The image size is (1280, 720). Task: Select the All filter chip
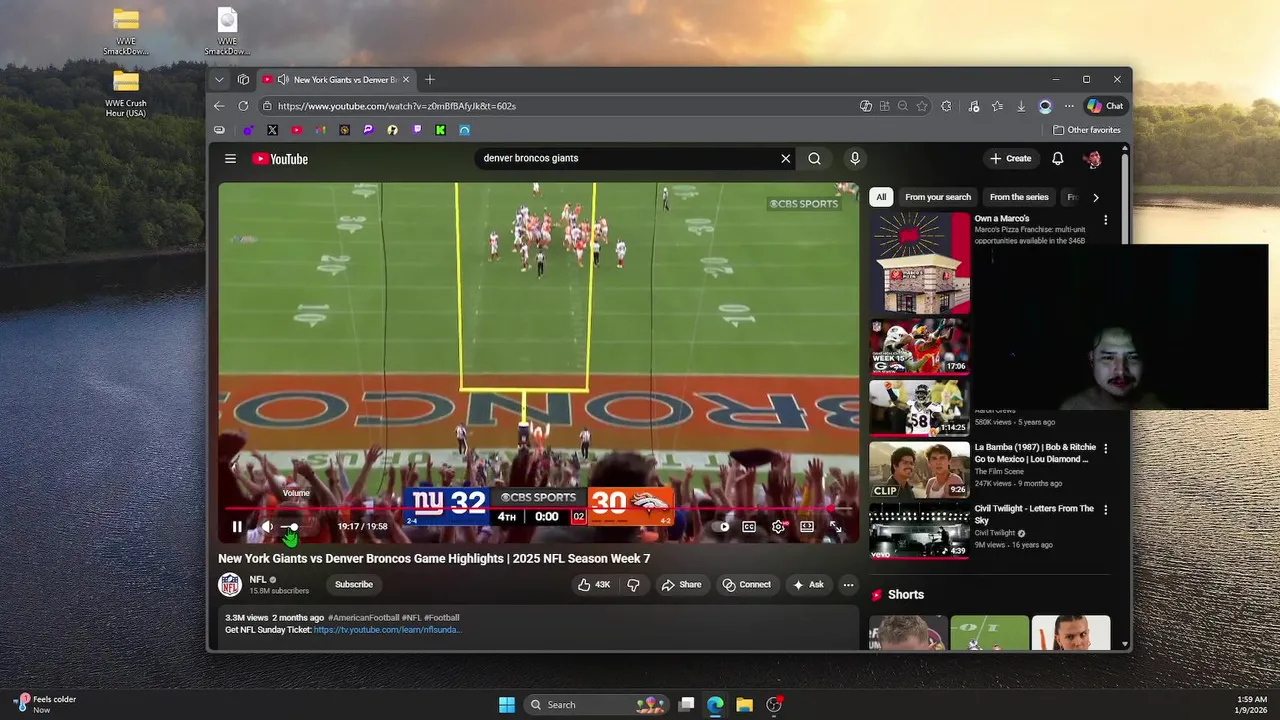tap(881, 197)
